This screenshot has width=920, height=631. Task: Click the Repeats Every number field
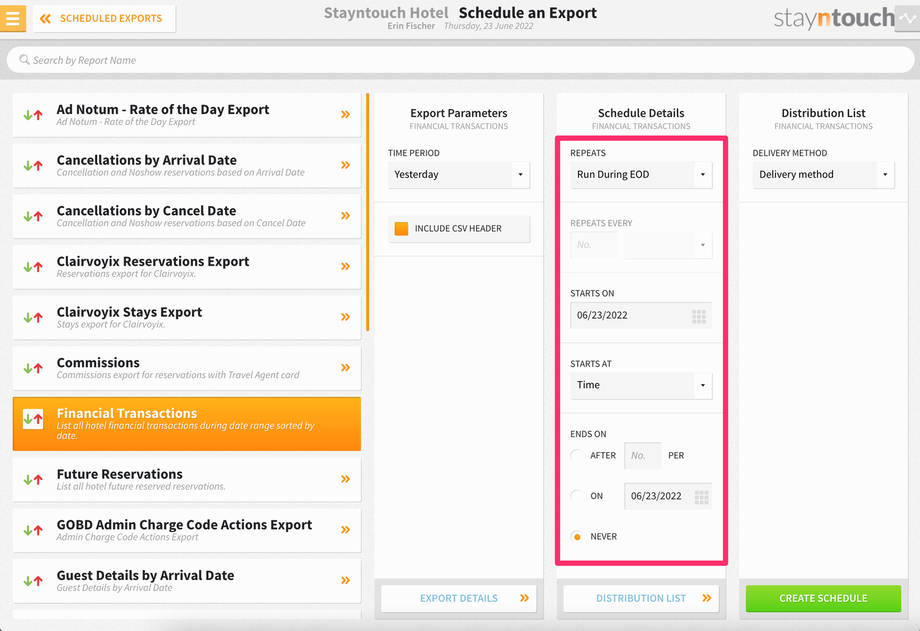(594, 245)
